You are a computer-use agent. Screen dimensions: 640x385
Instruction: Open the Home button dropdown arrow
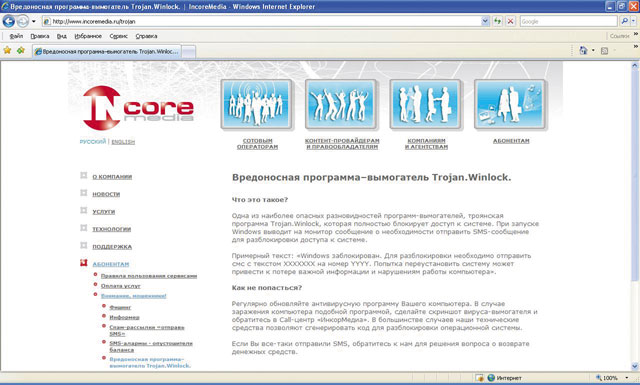[x=593, y=51]
